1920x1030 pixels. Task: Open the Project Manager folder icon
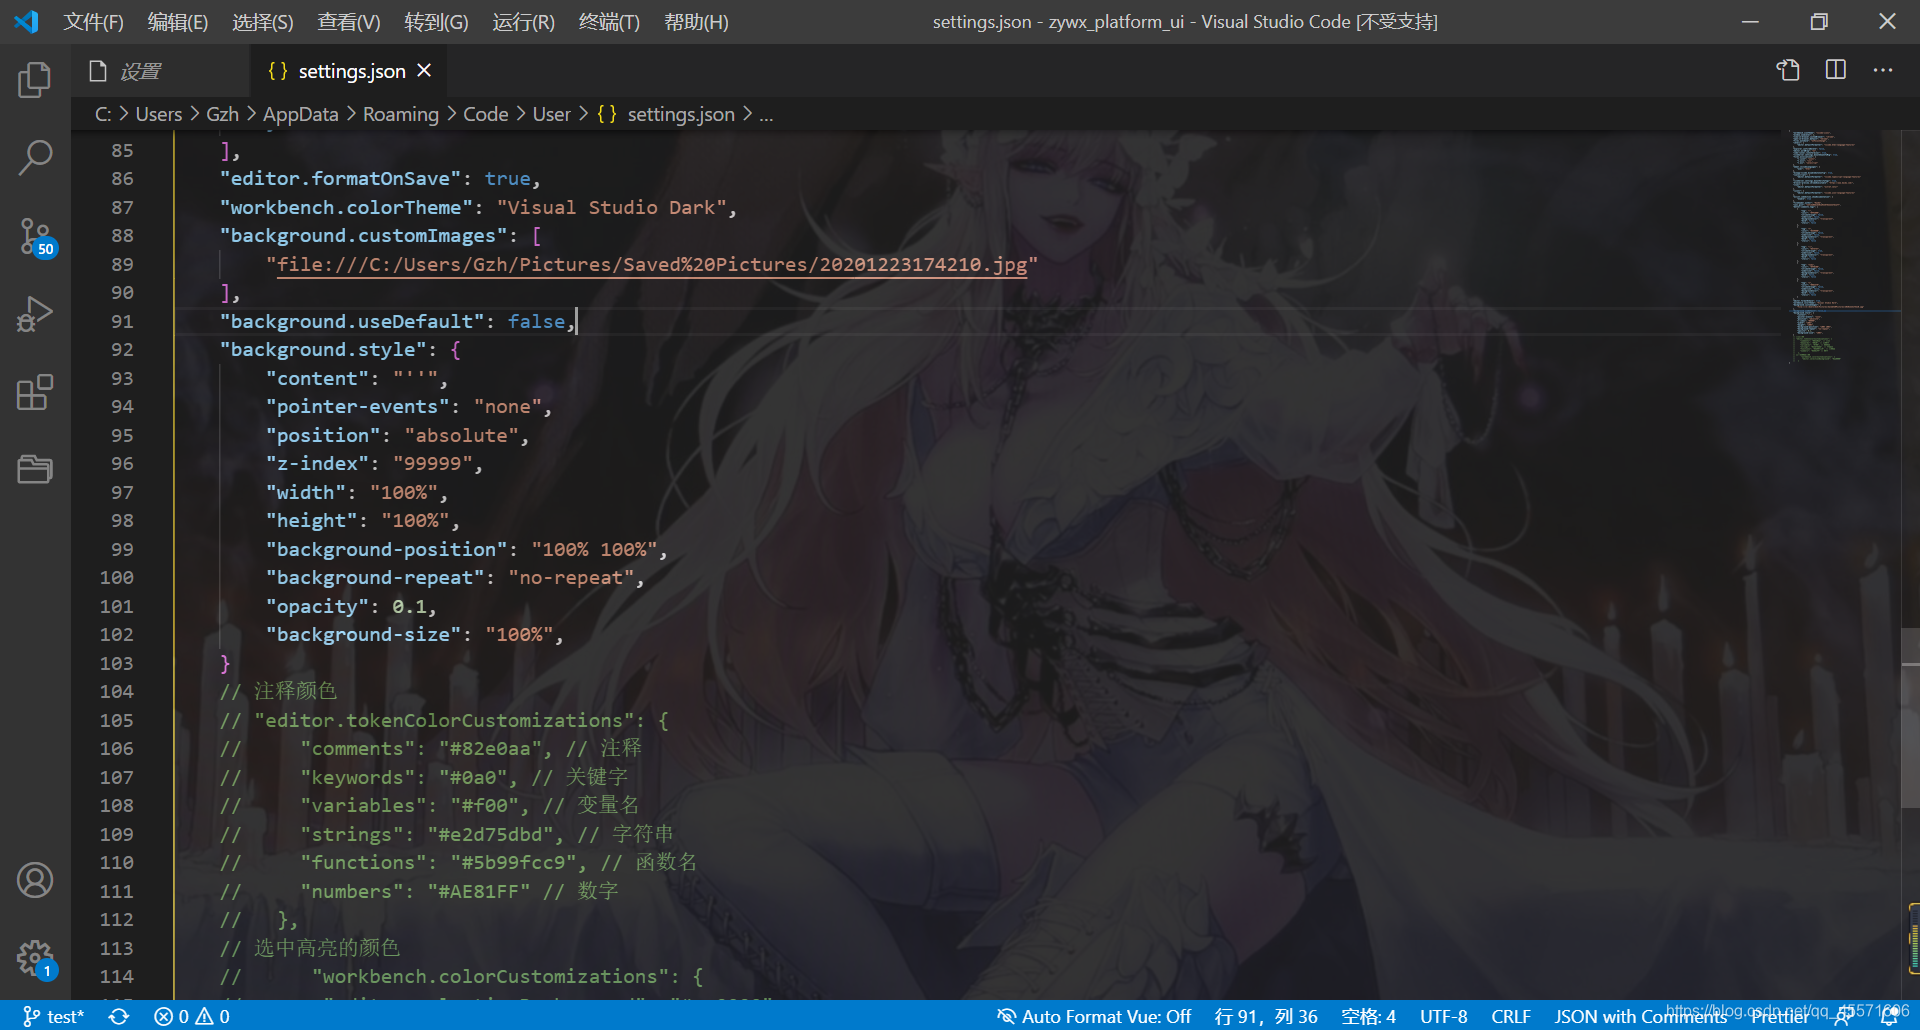tap(35, 469)
